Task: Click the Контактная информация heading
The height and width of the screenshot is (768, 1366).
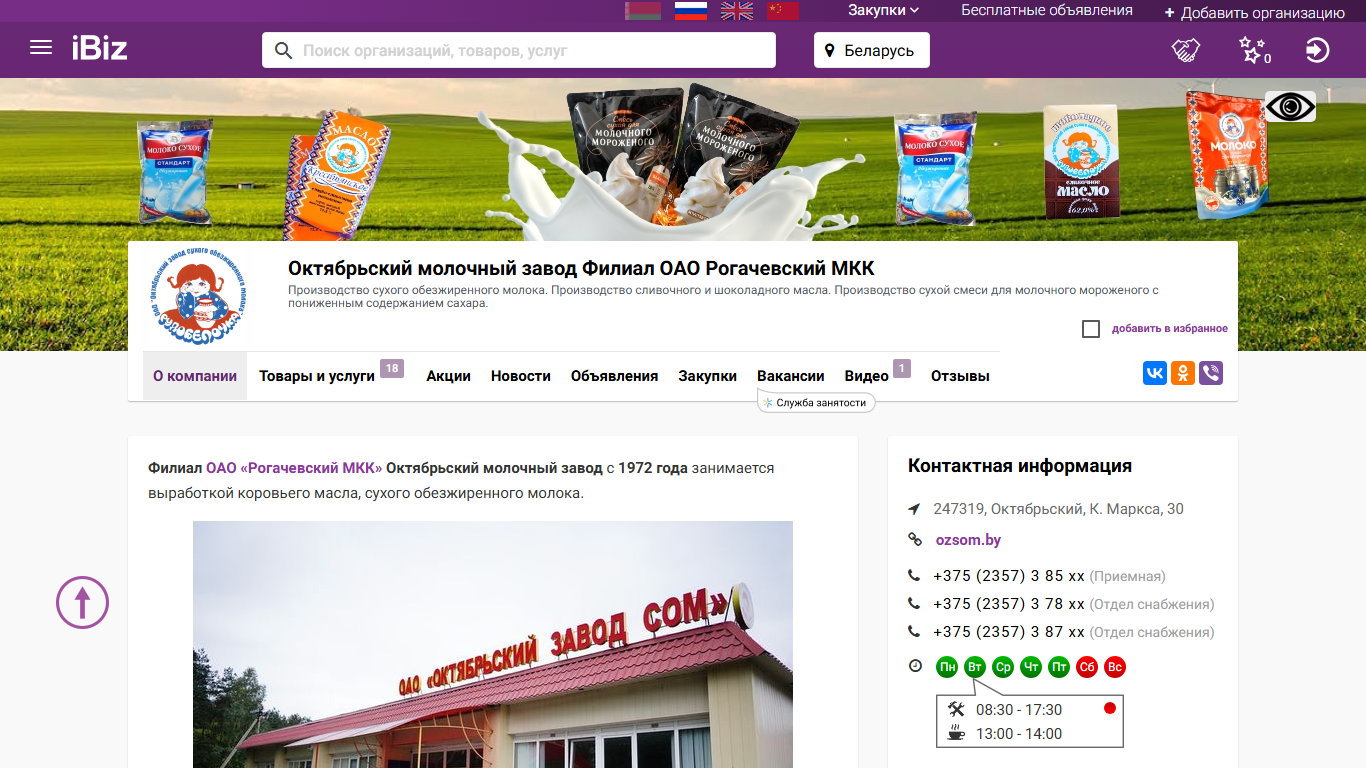Action: click(1020, 466)
